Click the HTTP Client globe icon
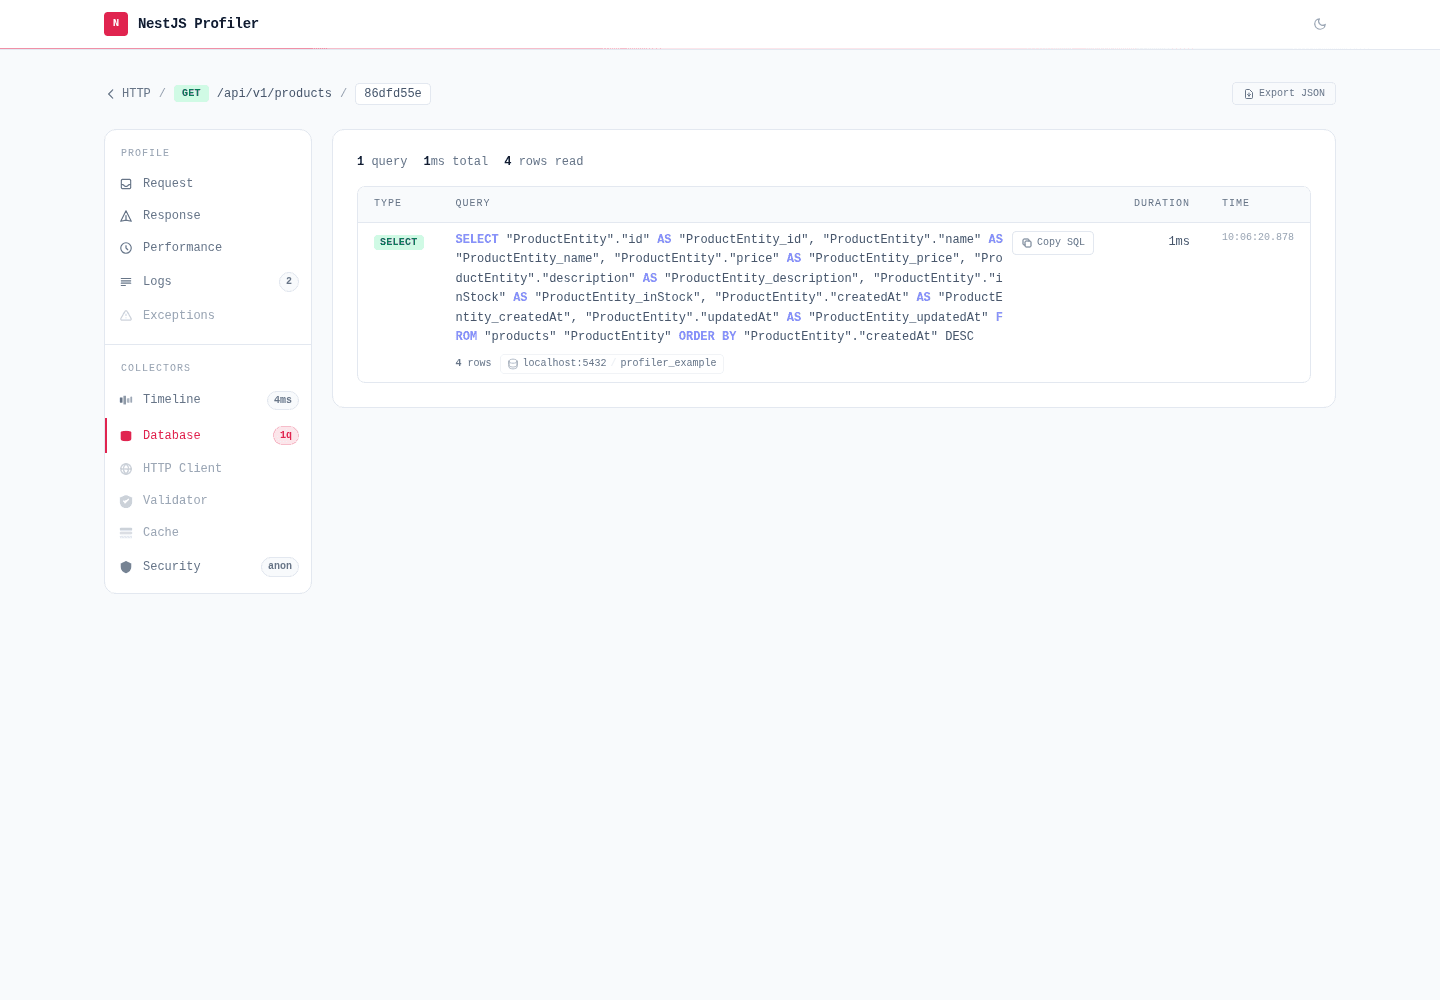 pyautogui.click(x=126, y=469)
